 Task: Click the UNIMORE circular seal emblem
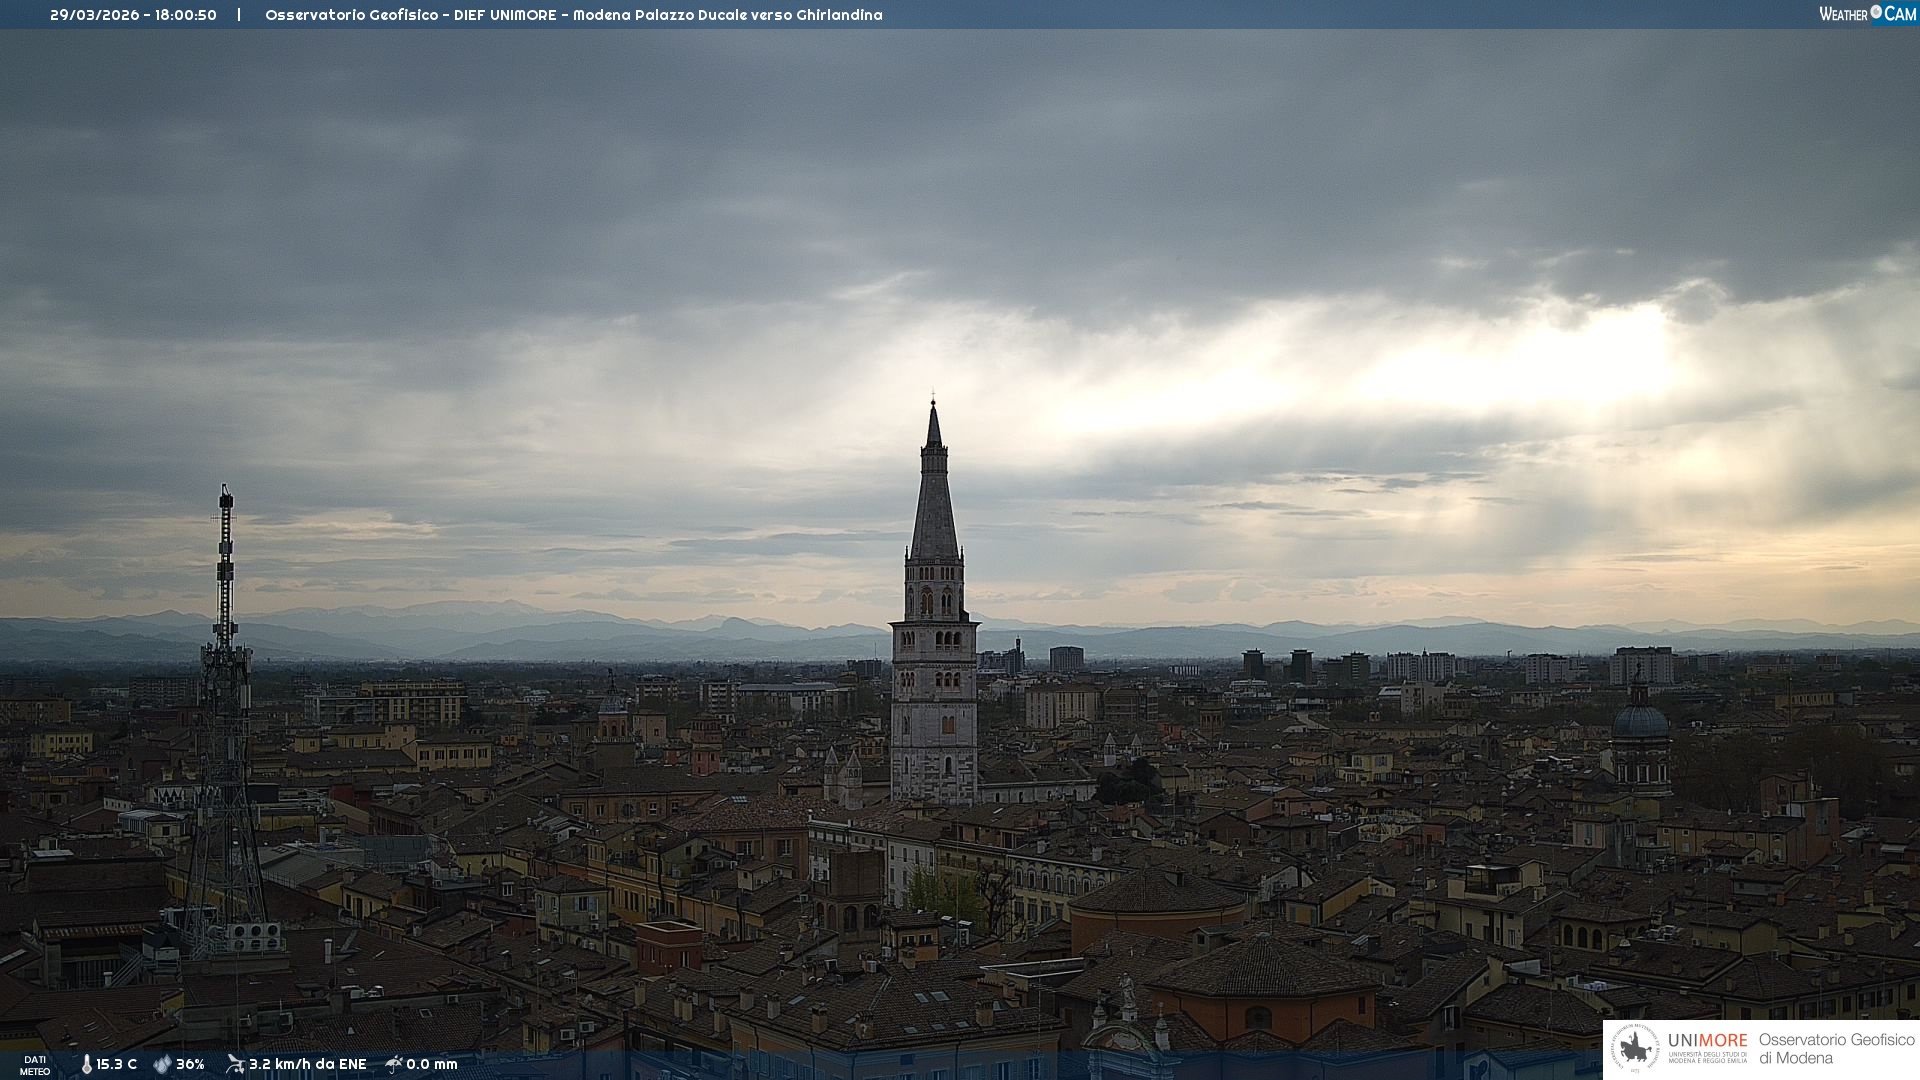pyautogui.click(x=1635, y=1049)
